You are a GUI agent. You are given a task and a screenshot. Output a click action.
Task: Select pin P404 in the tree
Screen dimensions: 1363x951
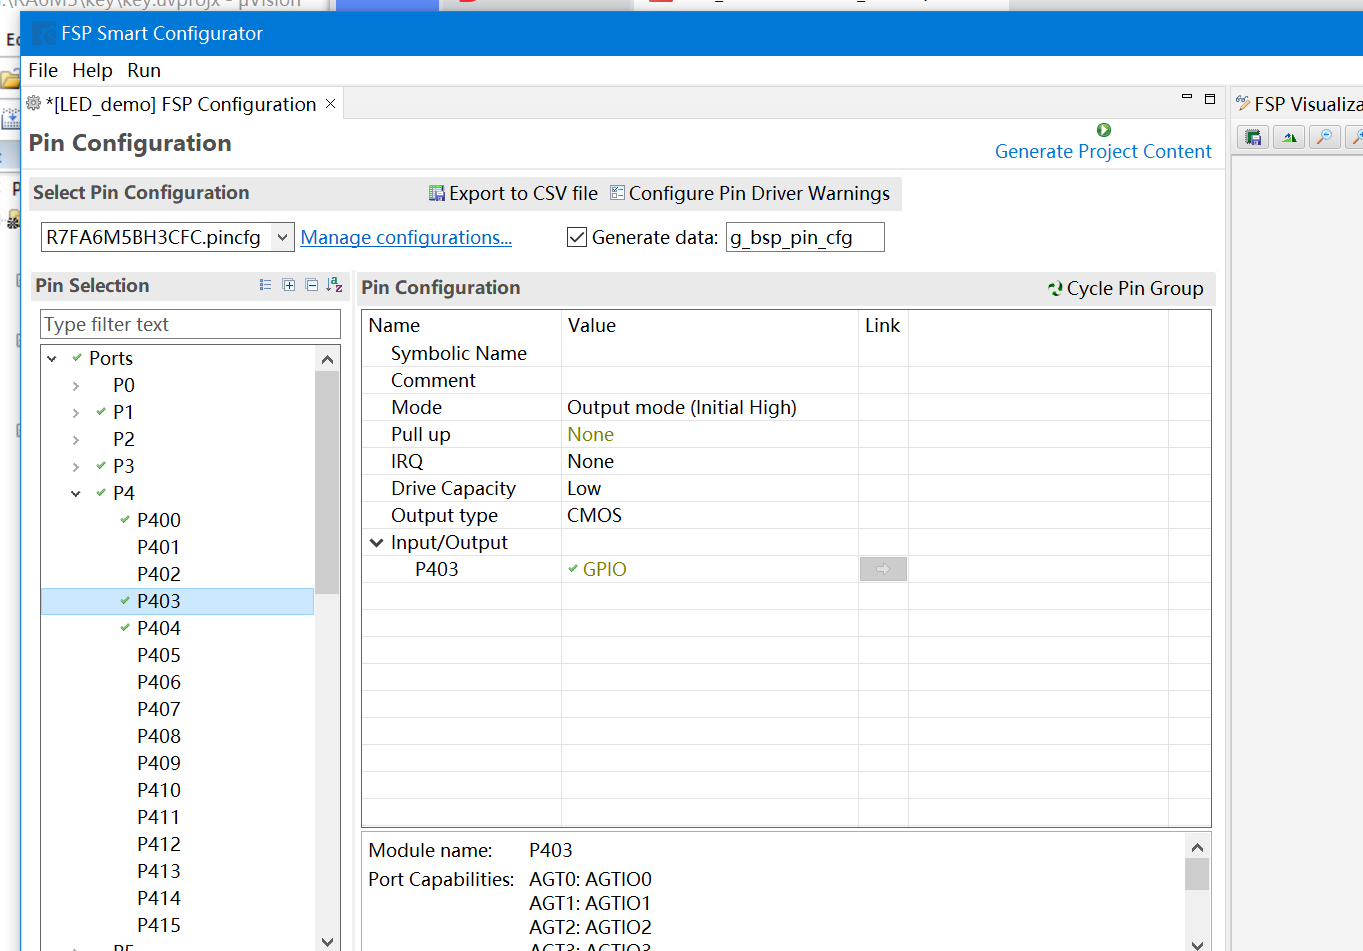[159, 628]
